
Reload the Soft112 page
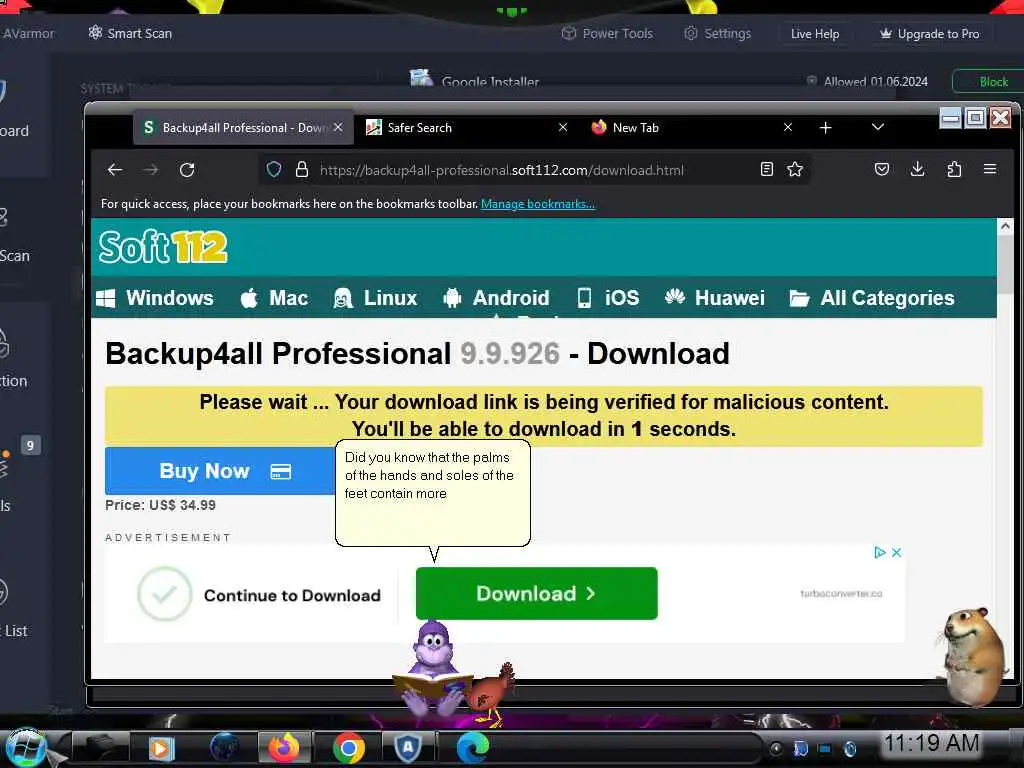[187, 170]
